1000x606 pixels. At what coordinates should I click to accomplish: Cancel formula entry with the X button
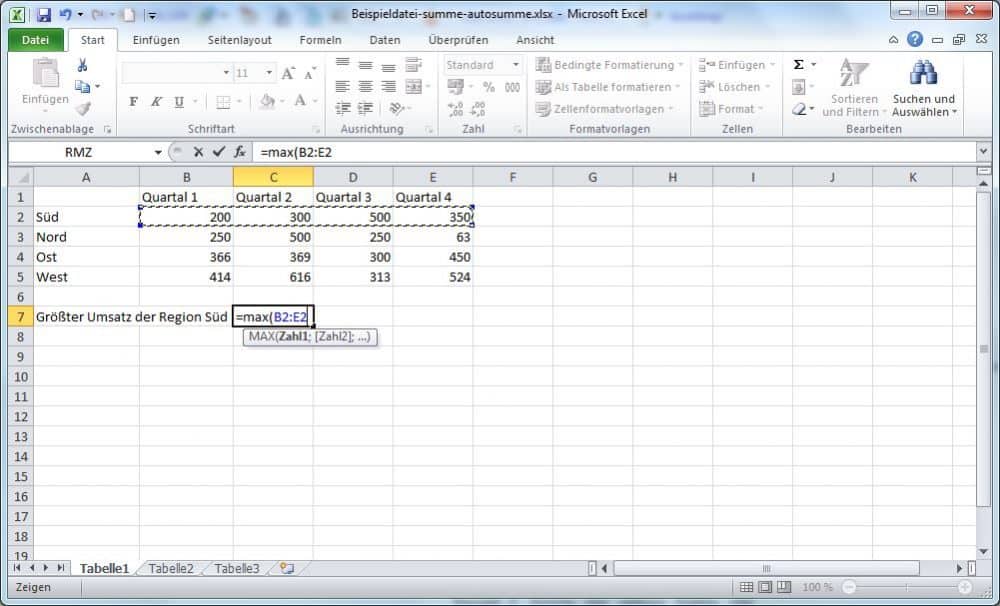[x=198, y=152]
